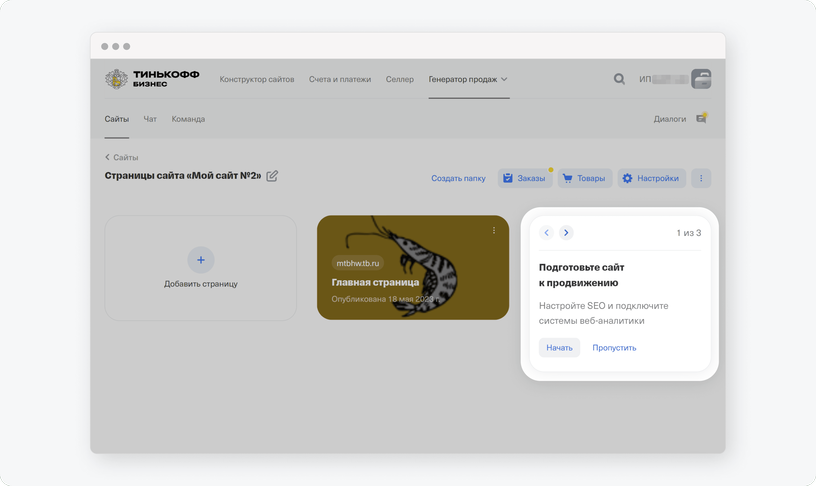The image size is (816, 486).
Task: Go to next onboarding tip
Action: (566, 233)
